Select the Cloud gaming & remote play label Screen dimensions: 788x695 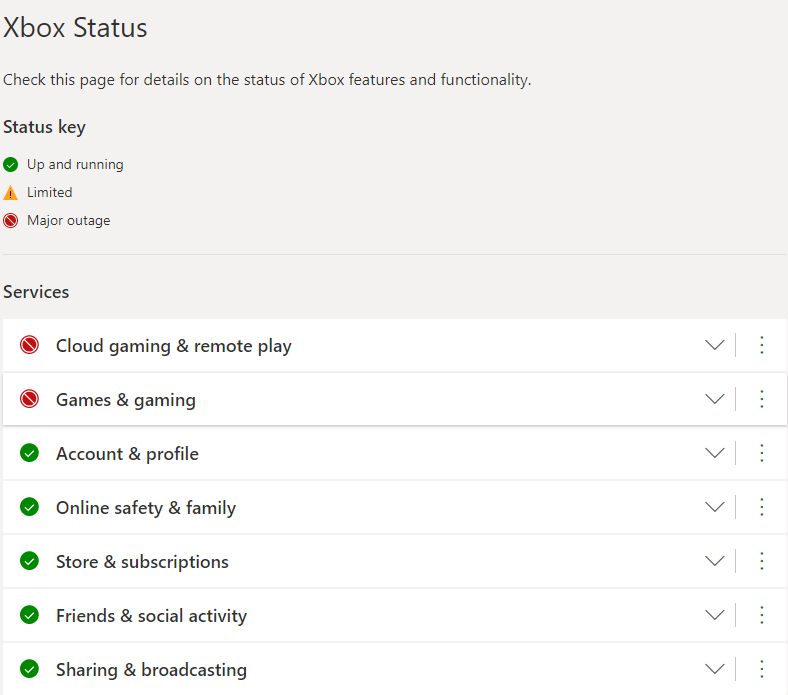pyautogui.click(x=174, y=346)
